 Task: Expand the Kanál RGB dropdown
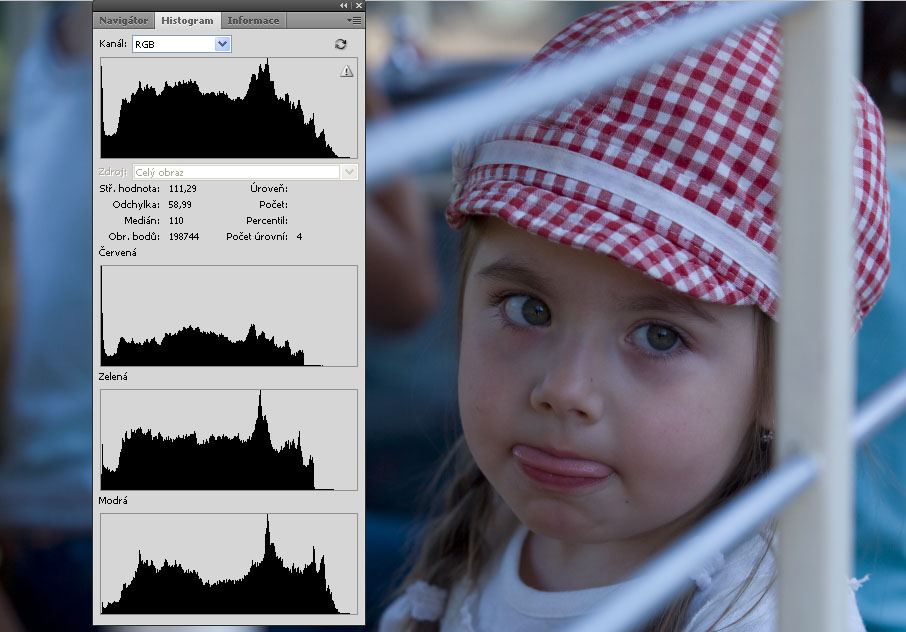pos(223,44)
